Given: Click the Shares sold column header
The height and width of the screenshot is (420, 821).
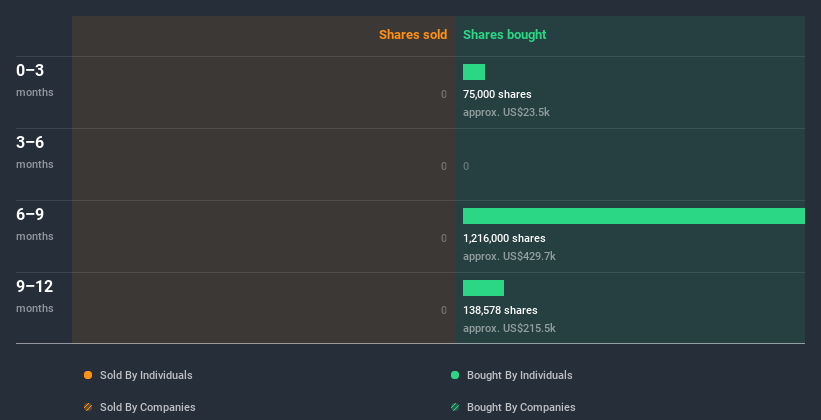Looking at the screenshot, I should [x=413, y=35].
